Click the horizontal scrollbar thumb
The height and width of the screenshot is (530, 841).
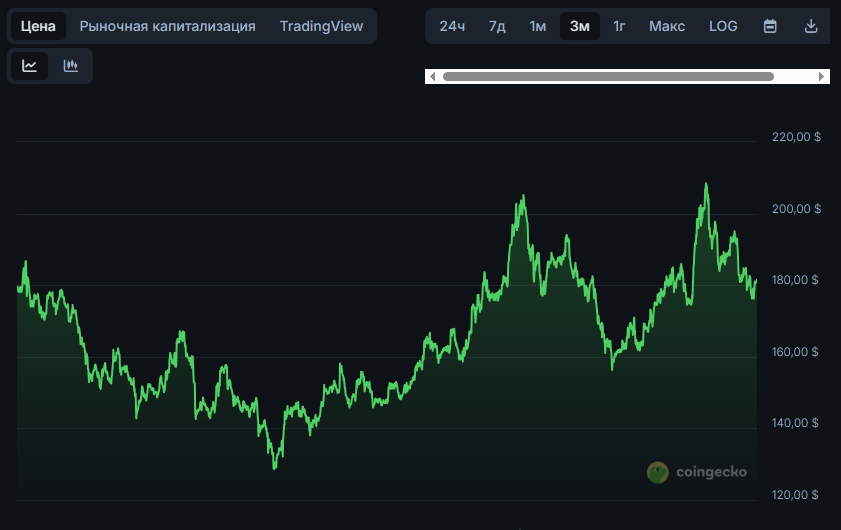(x=608, y=76)
